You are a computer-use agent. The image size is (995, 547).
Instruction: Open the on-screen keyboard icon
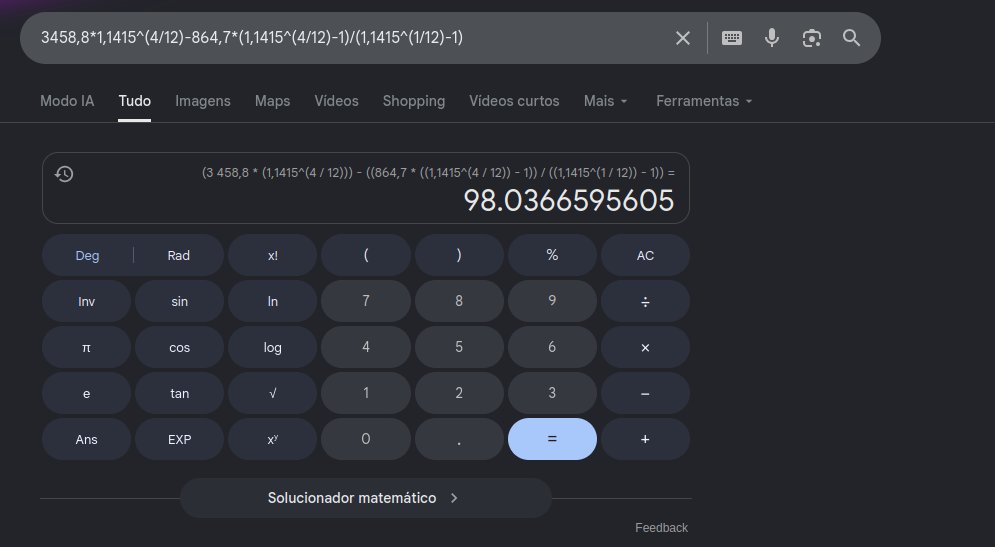click(732, 38)
